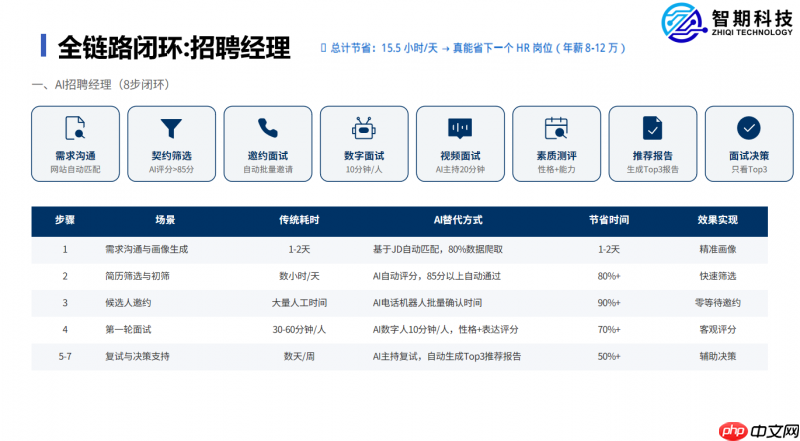Click the 面试决策 card title
Screen dimensions: 800x441
[x=749, y=156]
